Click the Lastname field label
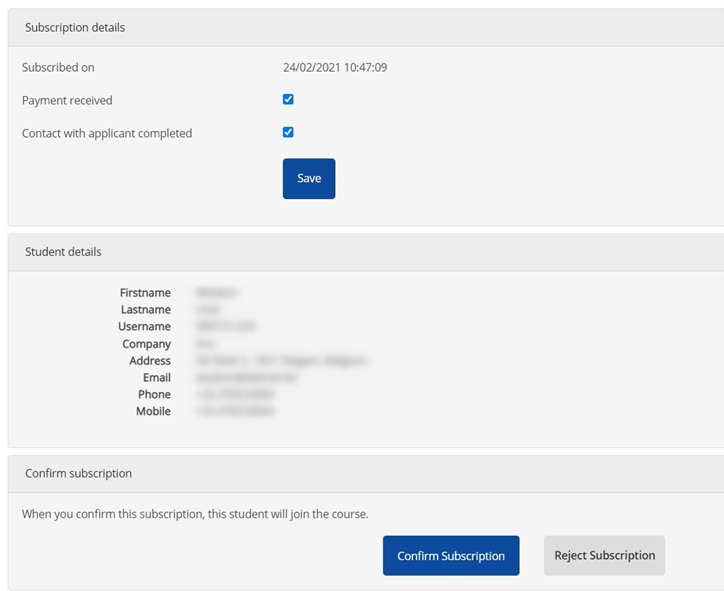 tap(145, 309)
